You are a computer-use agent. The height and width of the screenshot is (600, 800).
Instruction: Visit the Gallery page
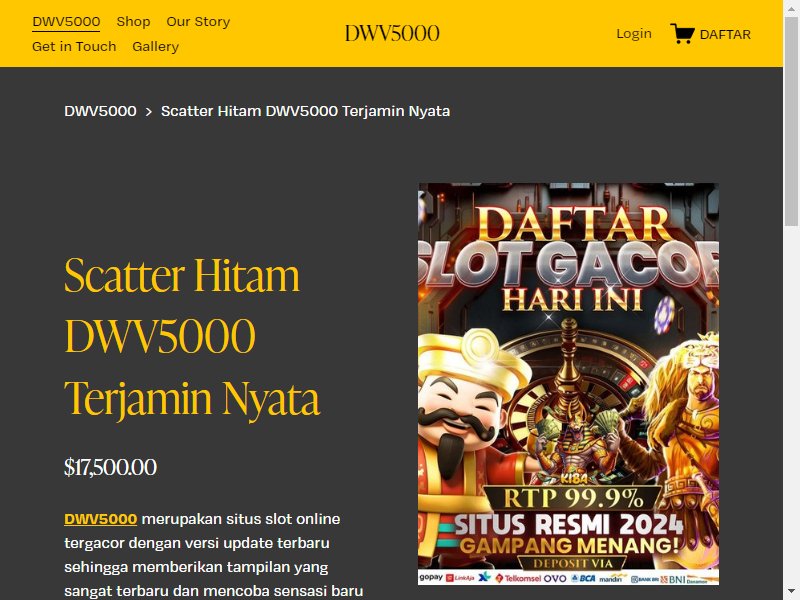156,46
